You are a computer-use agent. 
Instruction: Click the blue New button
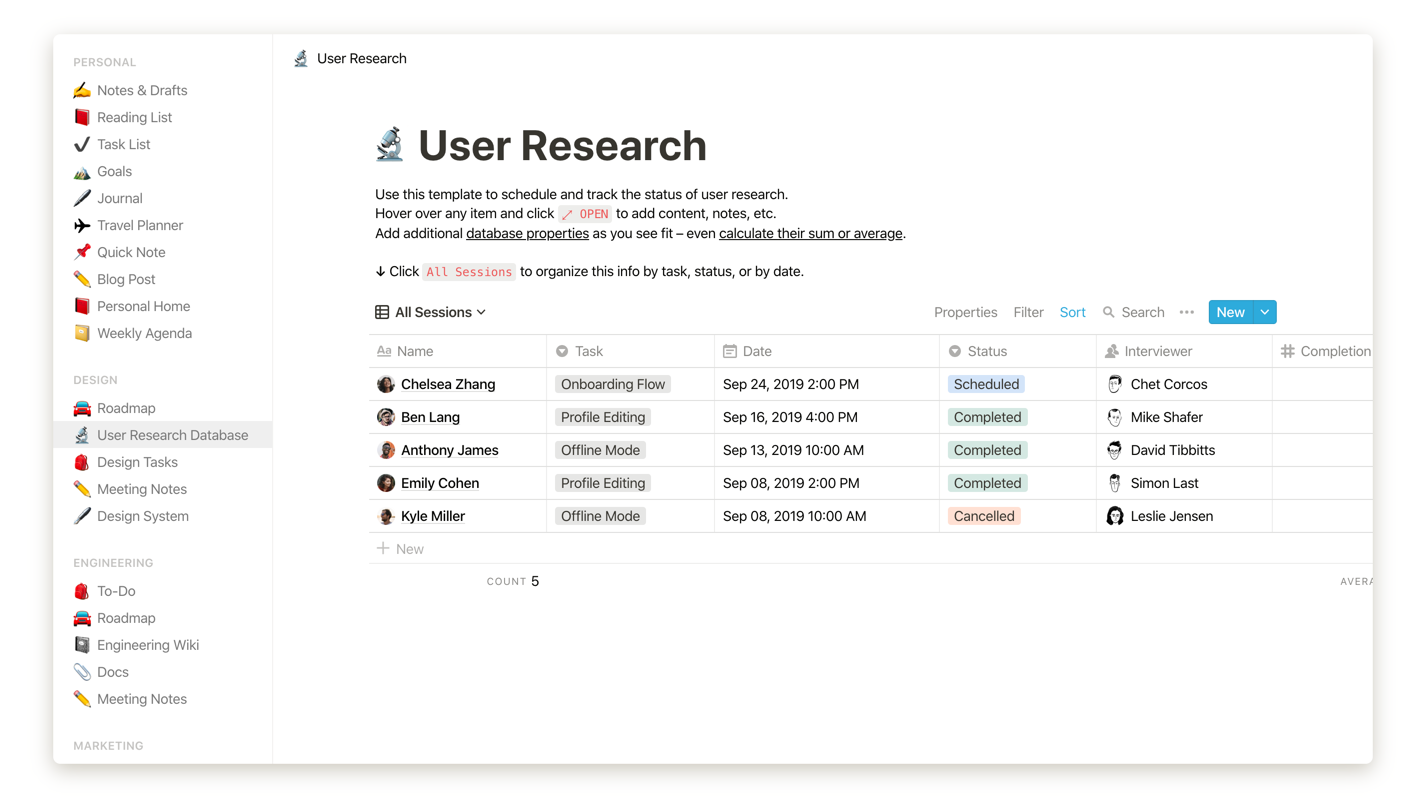[x=1230, y=312]
